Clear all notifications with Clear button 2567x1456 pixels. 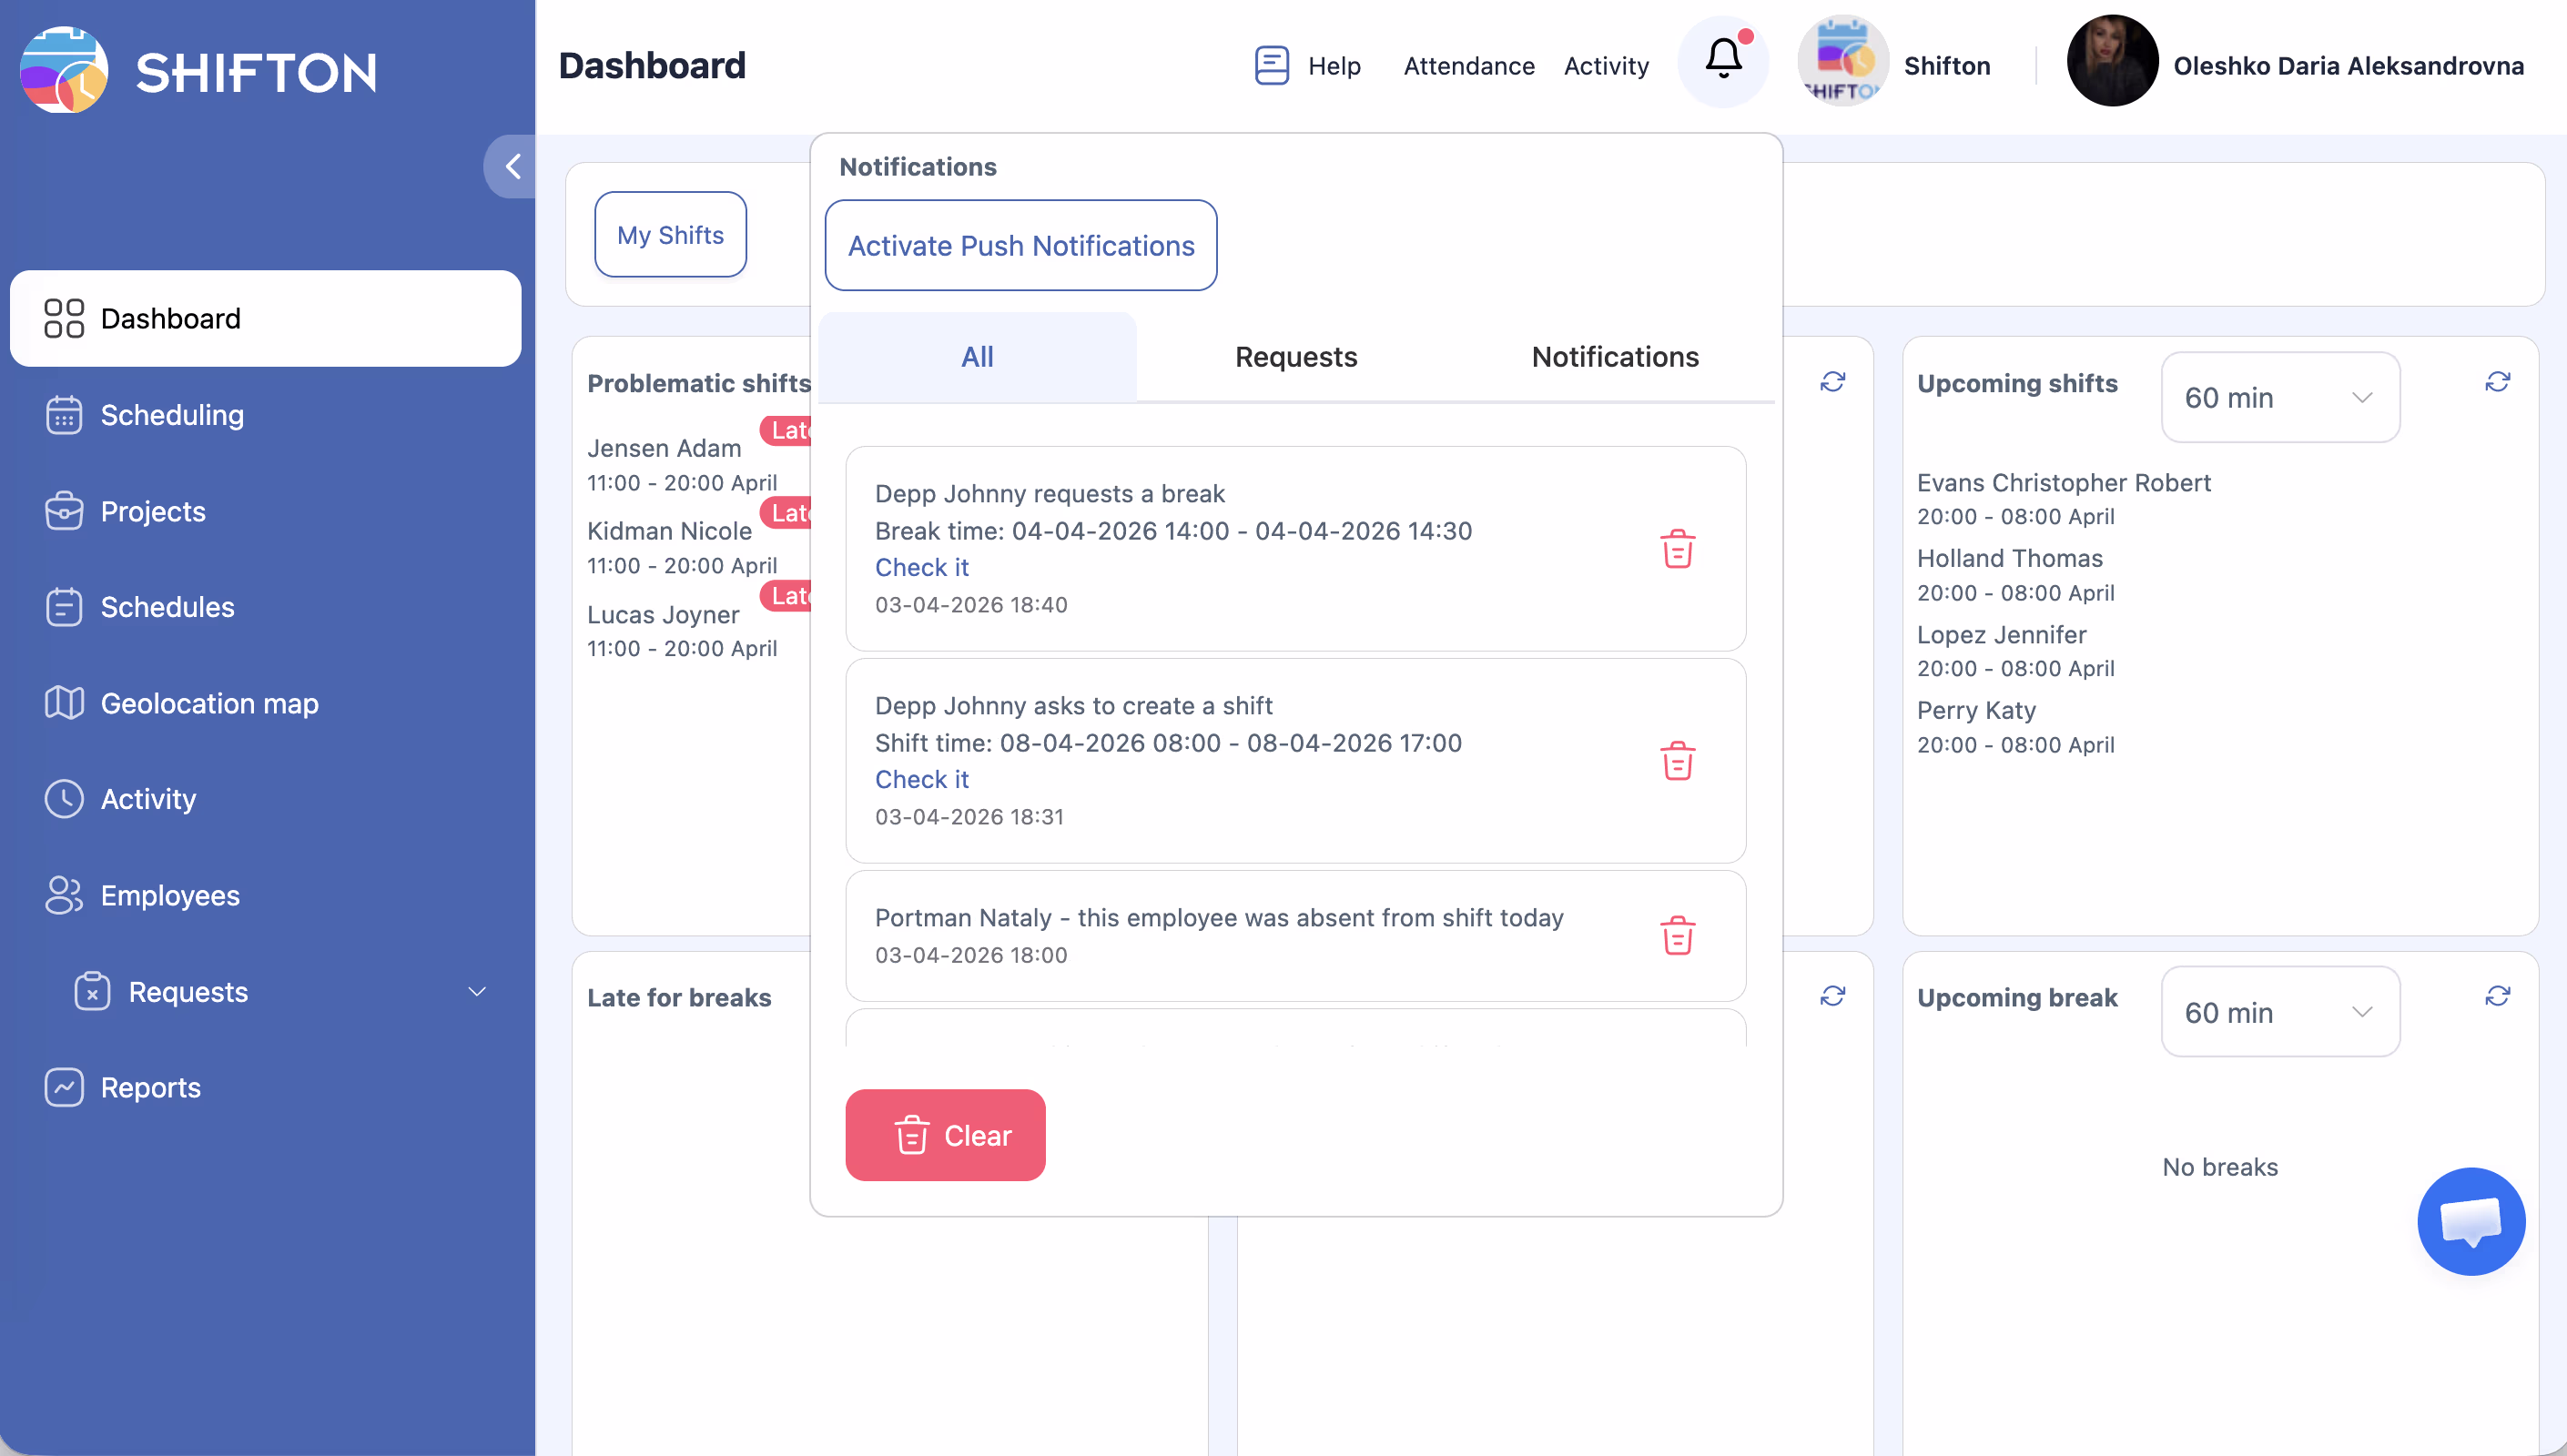pyautogui.click(x=945, y=1135)
